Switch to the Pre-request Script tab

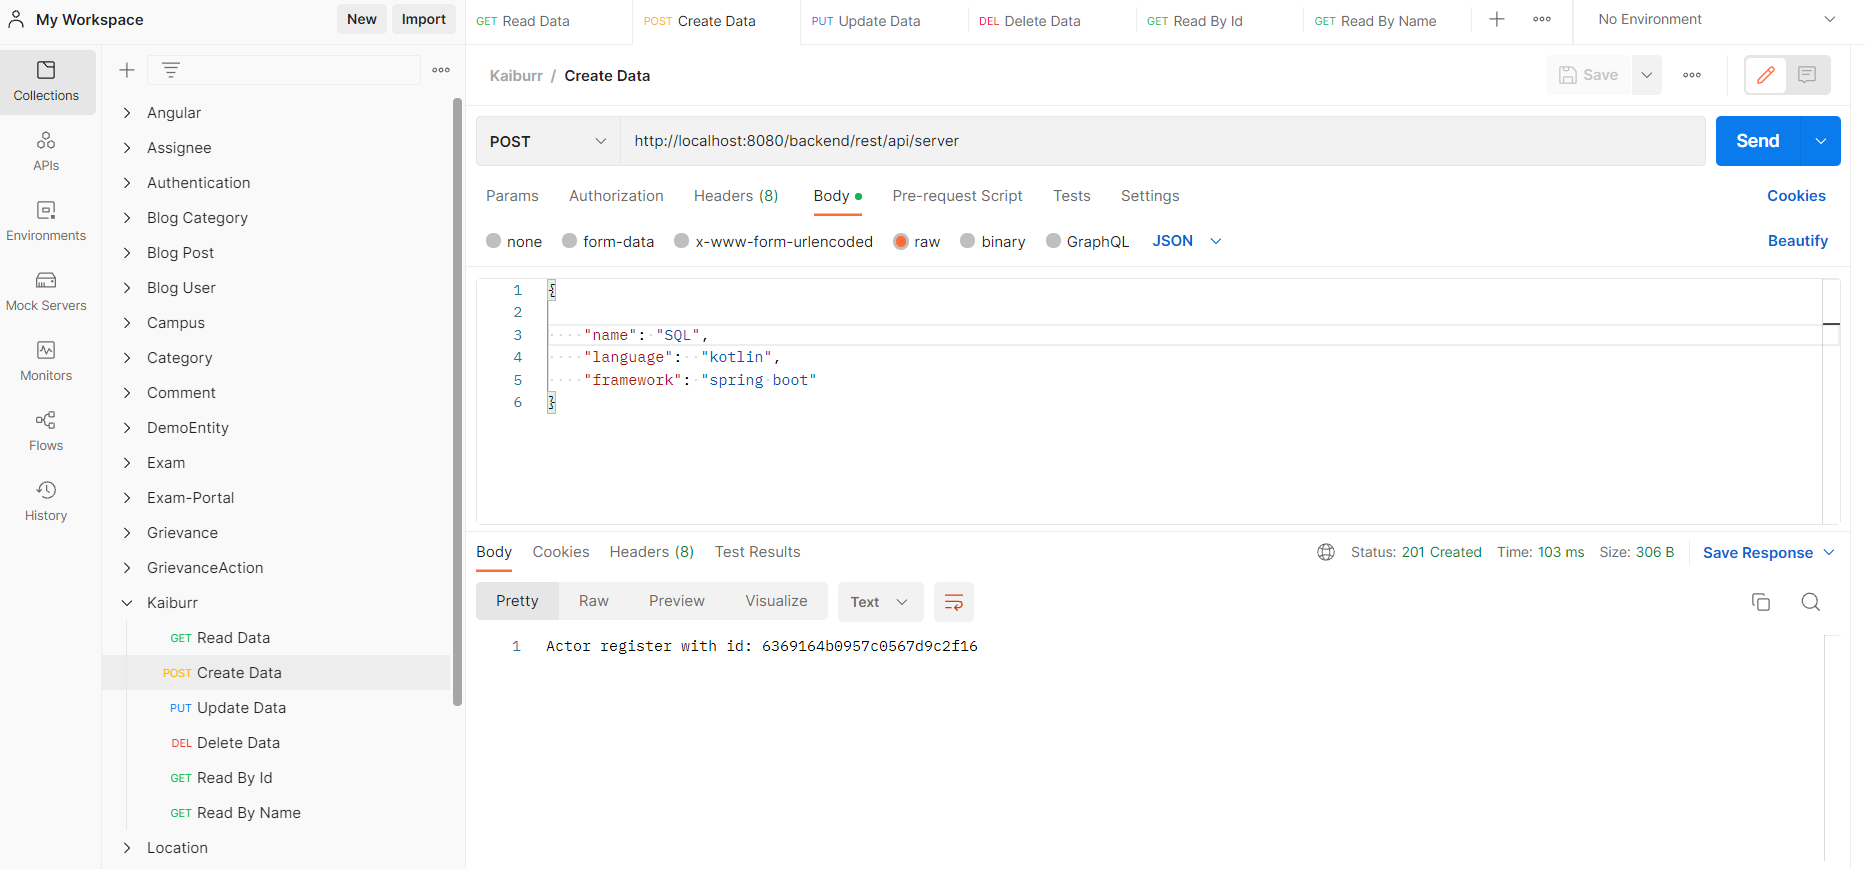pyautogui.click(x=957, y=196)
